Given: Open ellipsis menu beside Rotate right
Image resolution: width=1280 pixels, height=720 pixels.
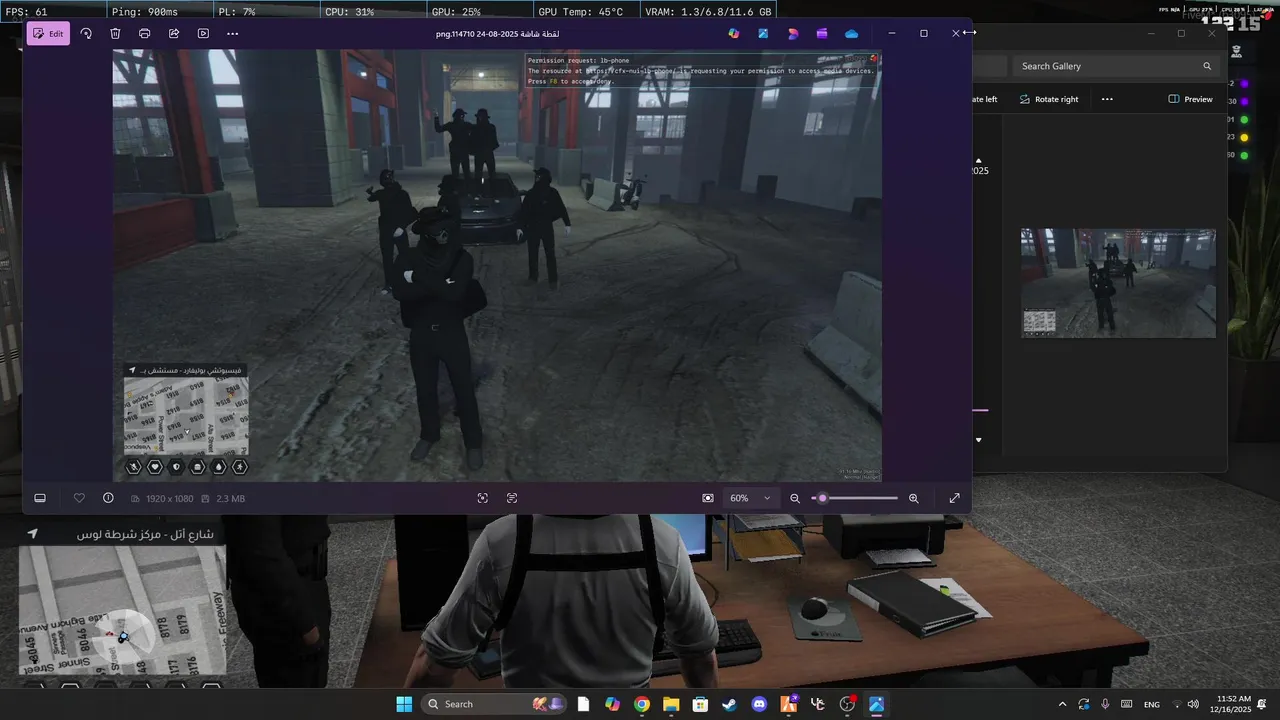Looking at the screenshot, I should click(x=1107, y=99).
